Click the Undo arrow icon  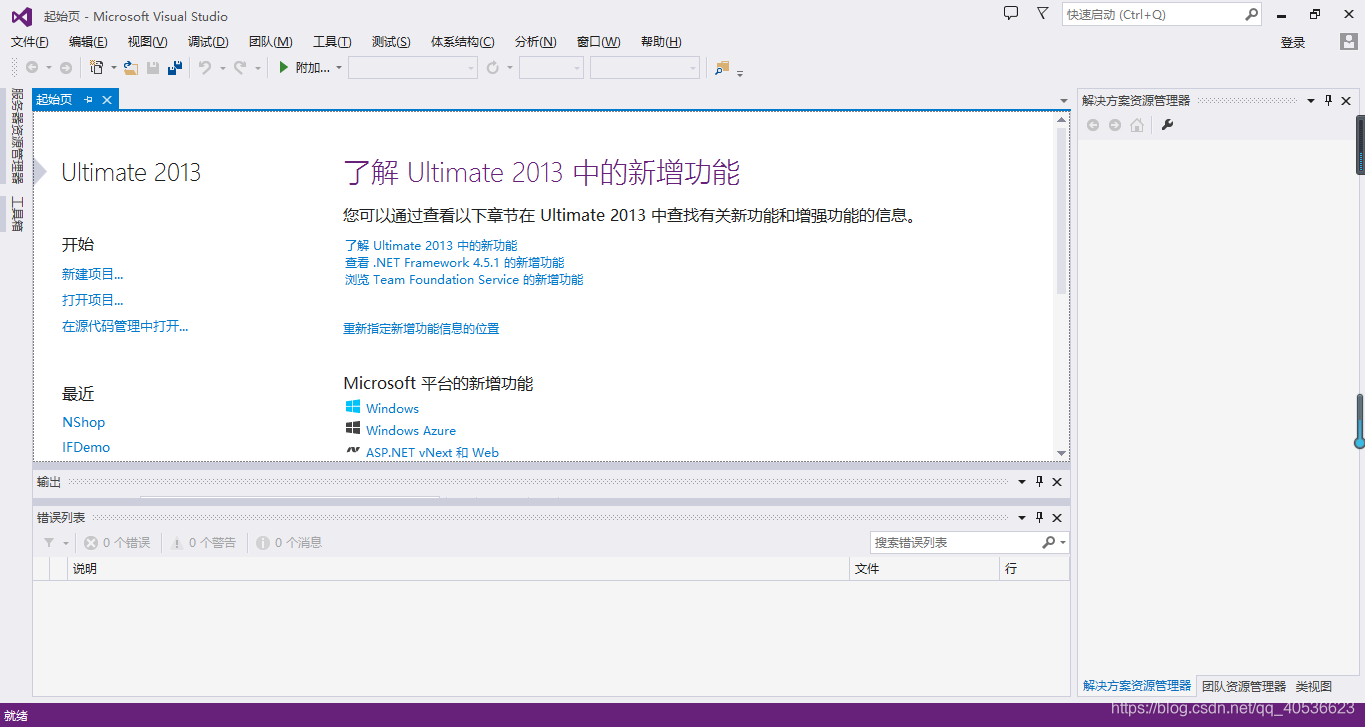pyautogui.click(x=205, y=68)
